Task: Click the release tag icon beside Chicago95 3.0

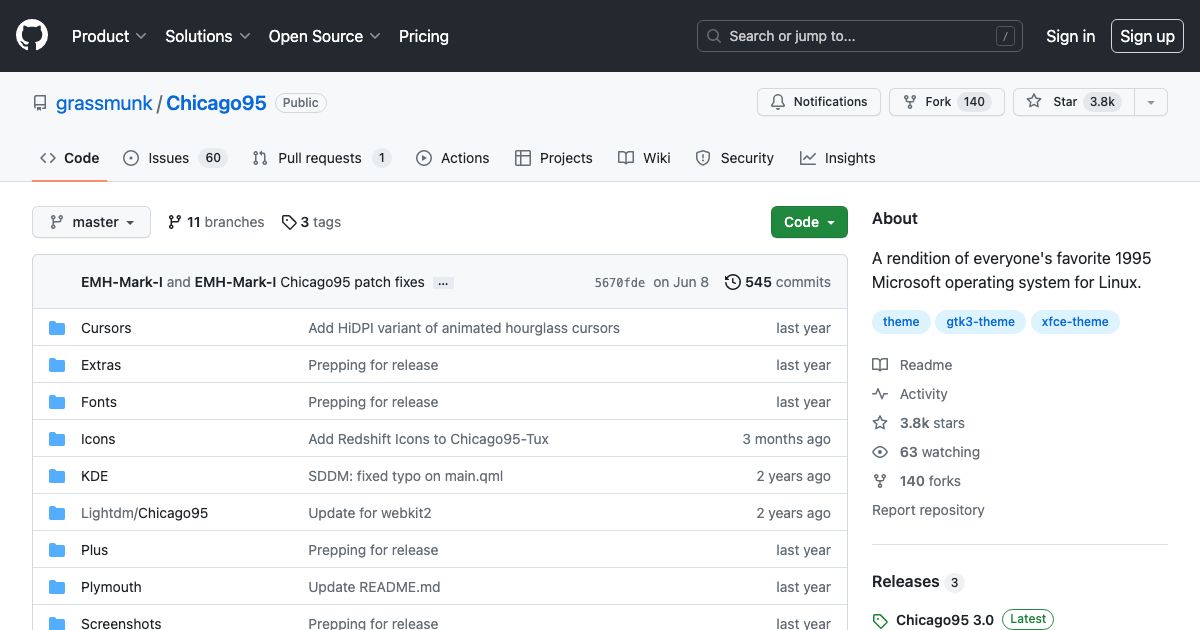Action: click(881, 620)
